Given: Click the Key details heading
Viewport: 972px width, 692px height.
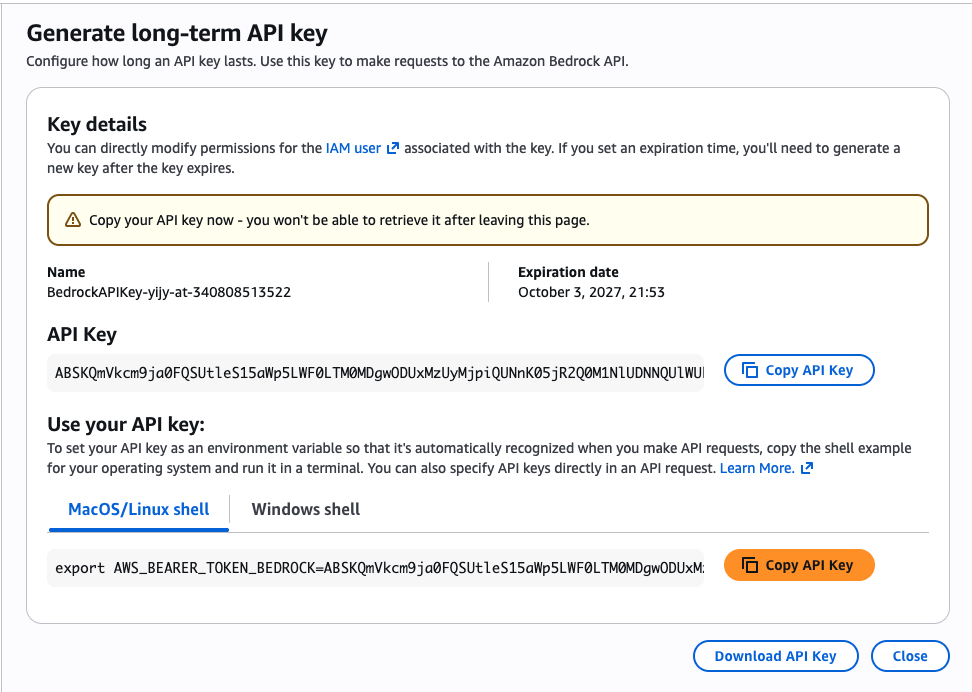Looking at the screenshot, I should tap(97, 124).
